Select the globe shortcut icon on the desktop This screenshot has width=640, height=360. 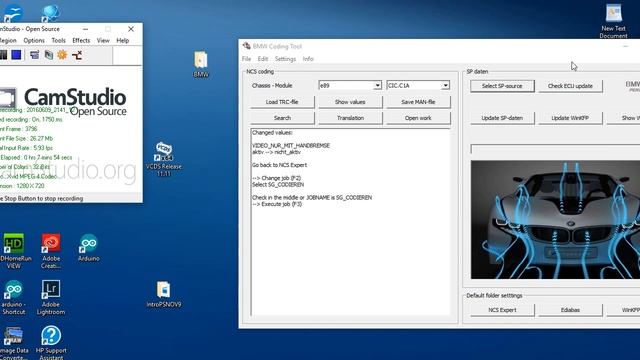point(51,13)
